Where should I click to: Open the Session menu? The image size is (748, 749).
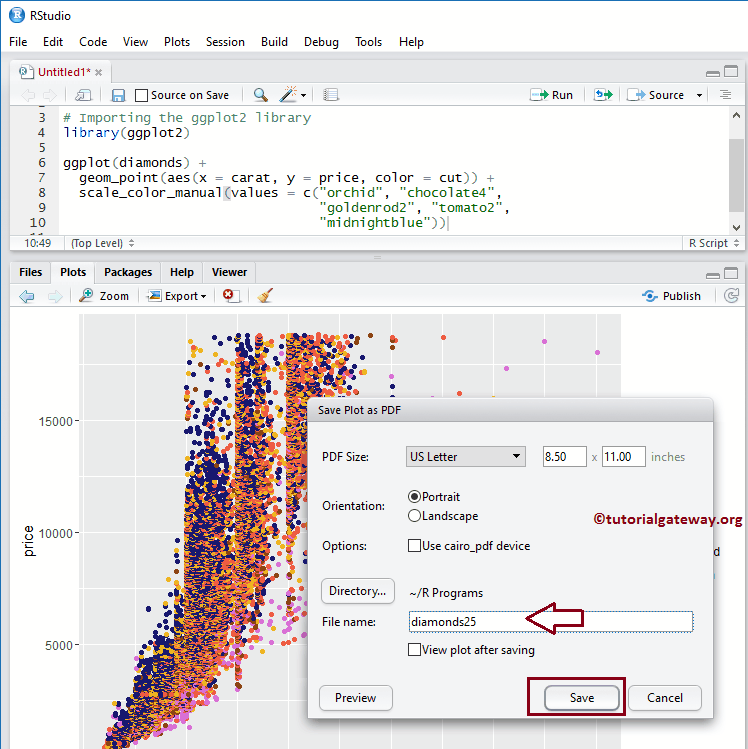coord(225,42)
